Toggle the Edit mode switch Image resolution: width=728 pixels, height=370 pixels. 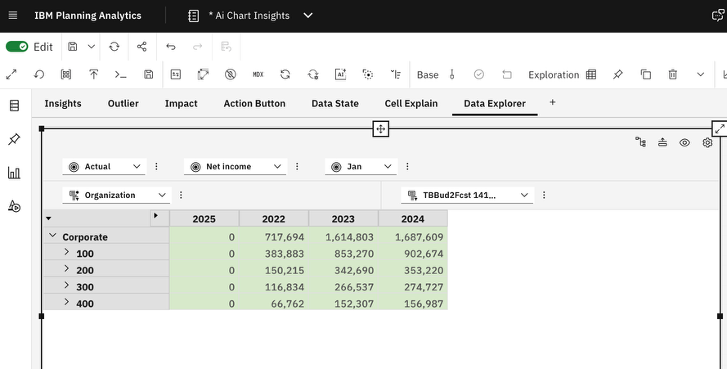tap(17, 46)
